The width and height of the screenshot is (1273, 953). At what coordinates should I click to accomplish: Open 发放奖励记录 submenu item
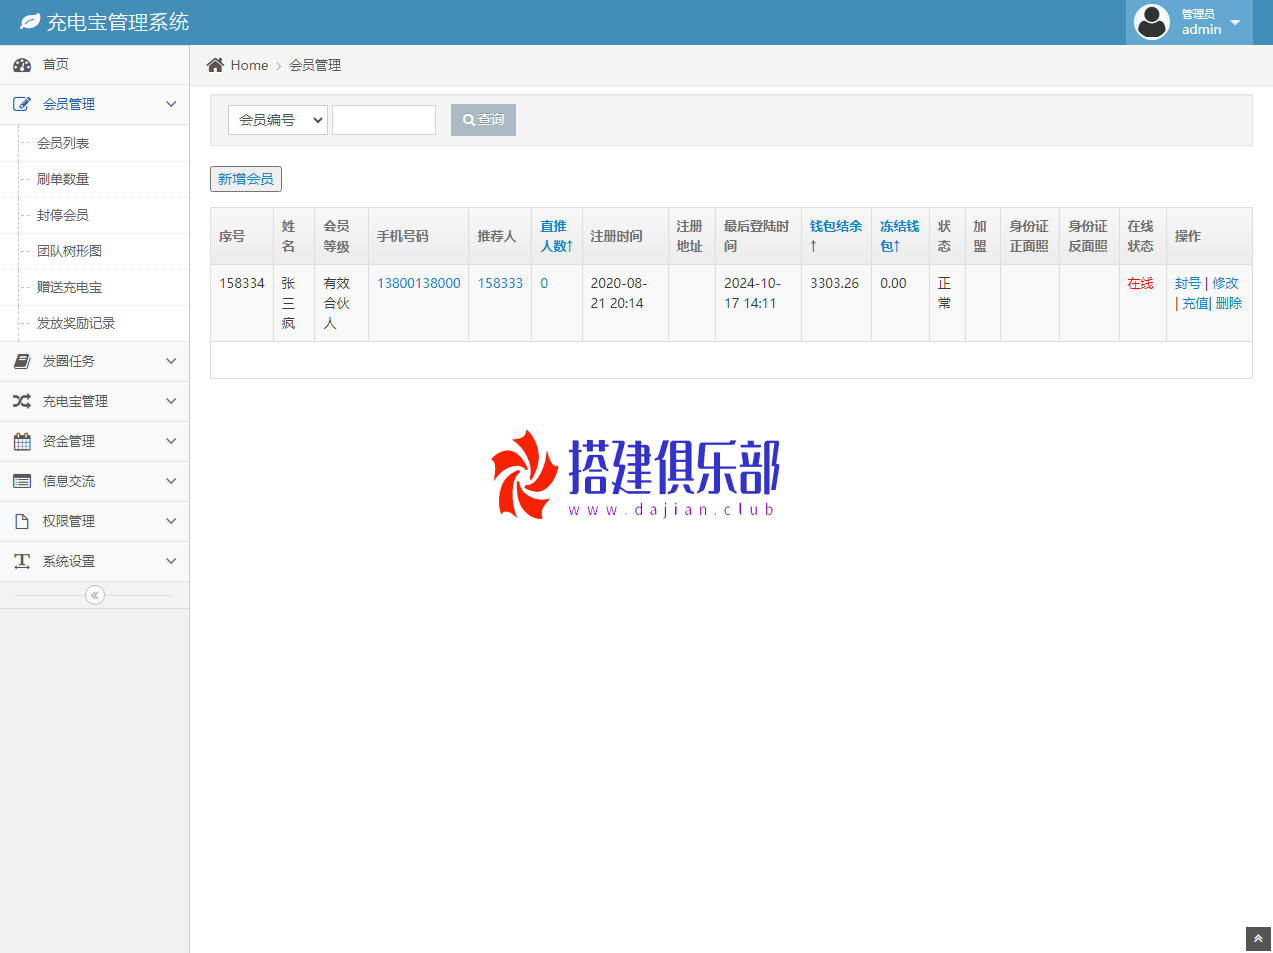click(x=76, y=323)
